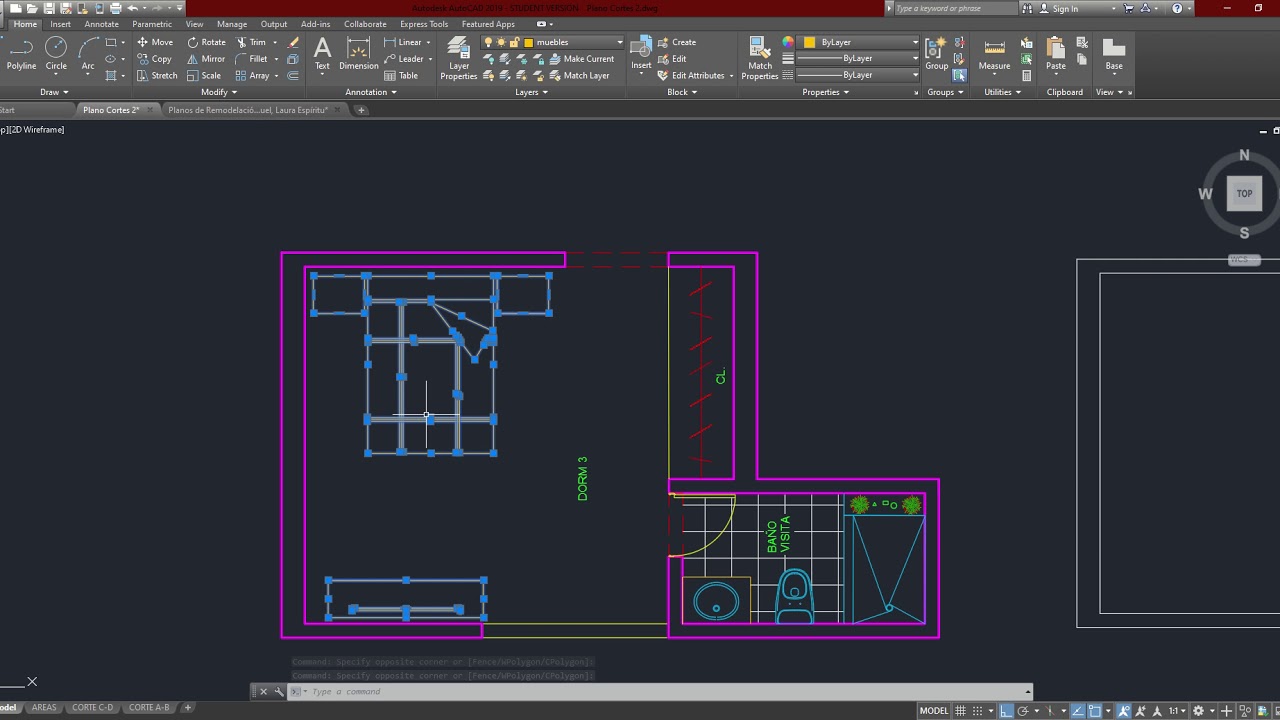
Task: Click the yellow muebles layer color swatch
Action: [528, 43]
